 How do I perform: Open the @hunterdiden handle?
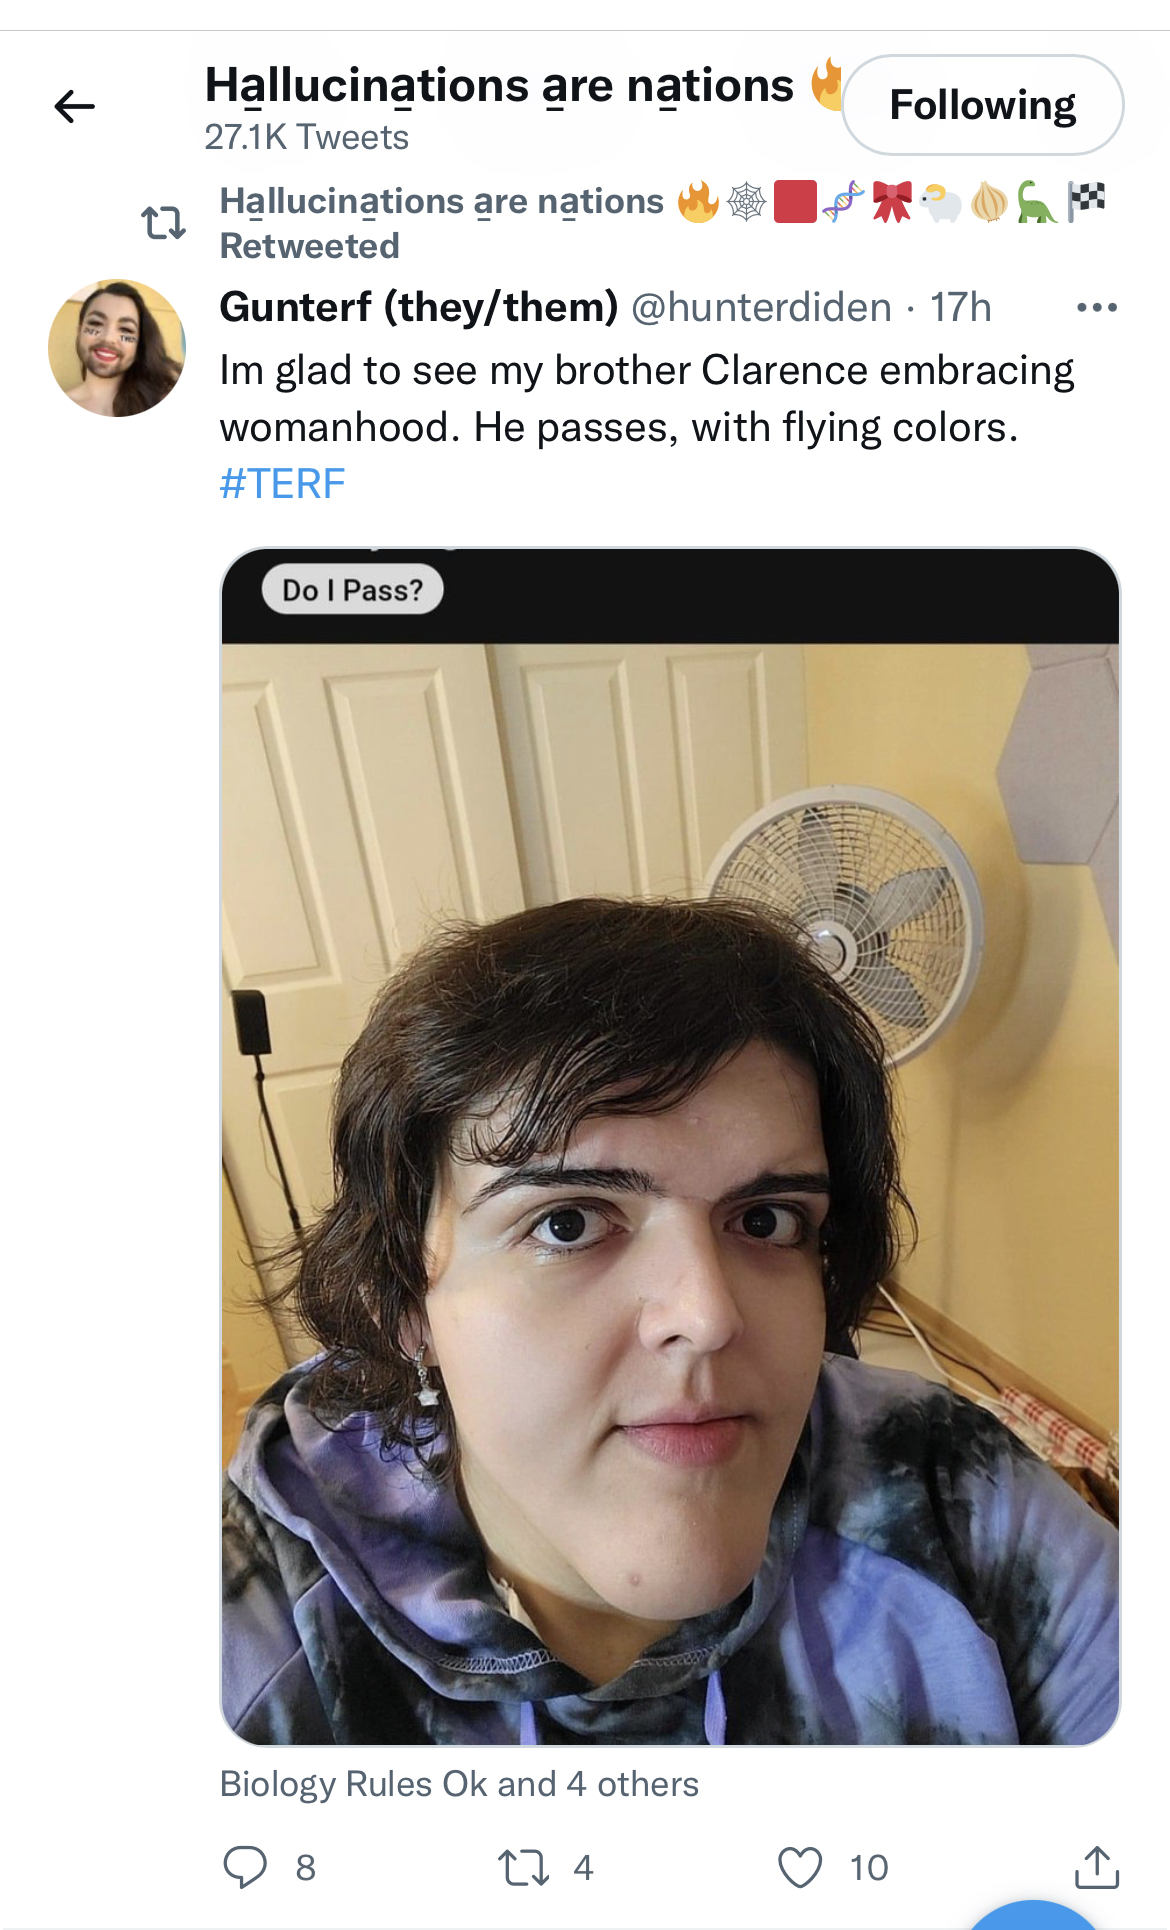click(x=761, y=307)
